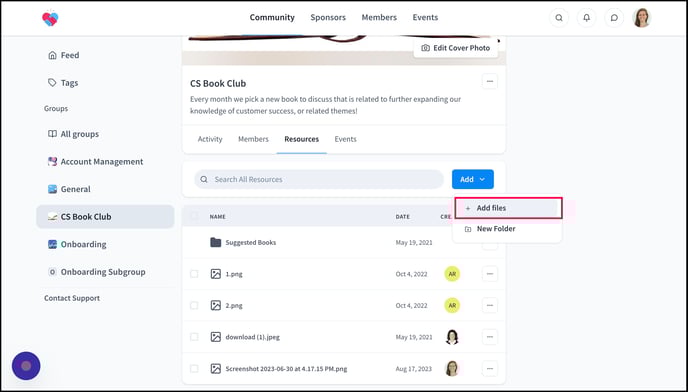Open user profile avatar in header
Screen dimensions: 688x392
[x=641, y=18]
